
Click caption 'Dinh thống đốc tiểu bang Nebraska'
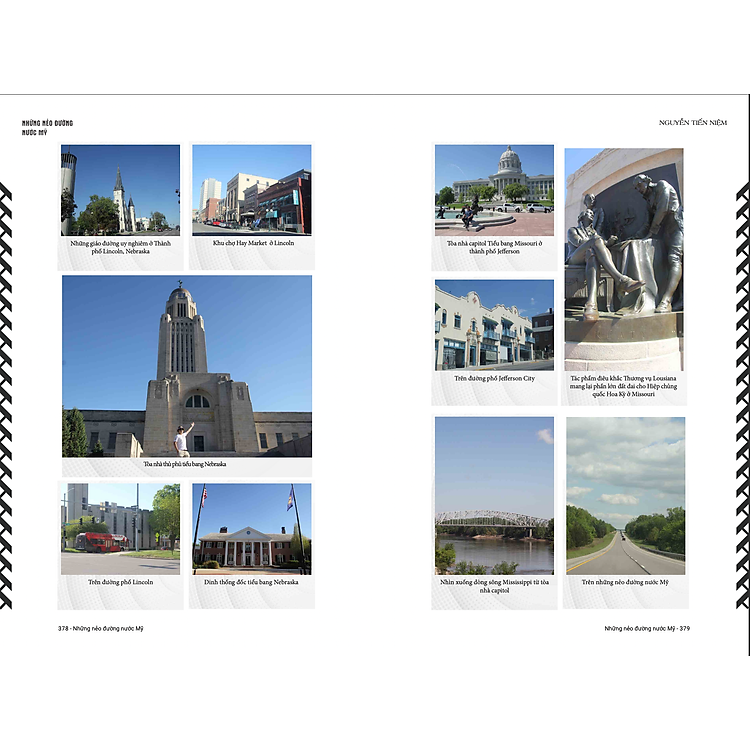pyautogui.click(x=252, y=582)
